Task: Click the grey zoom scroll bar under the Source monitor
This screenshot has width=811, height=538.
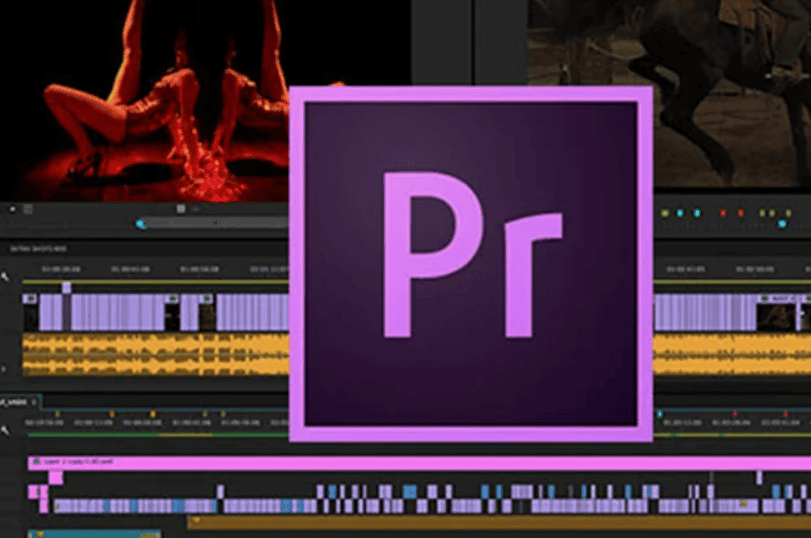Action: [x=217, y=223]
